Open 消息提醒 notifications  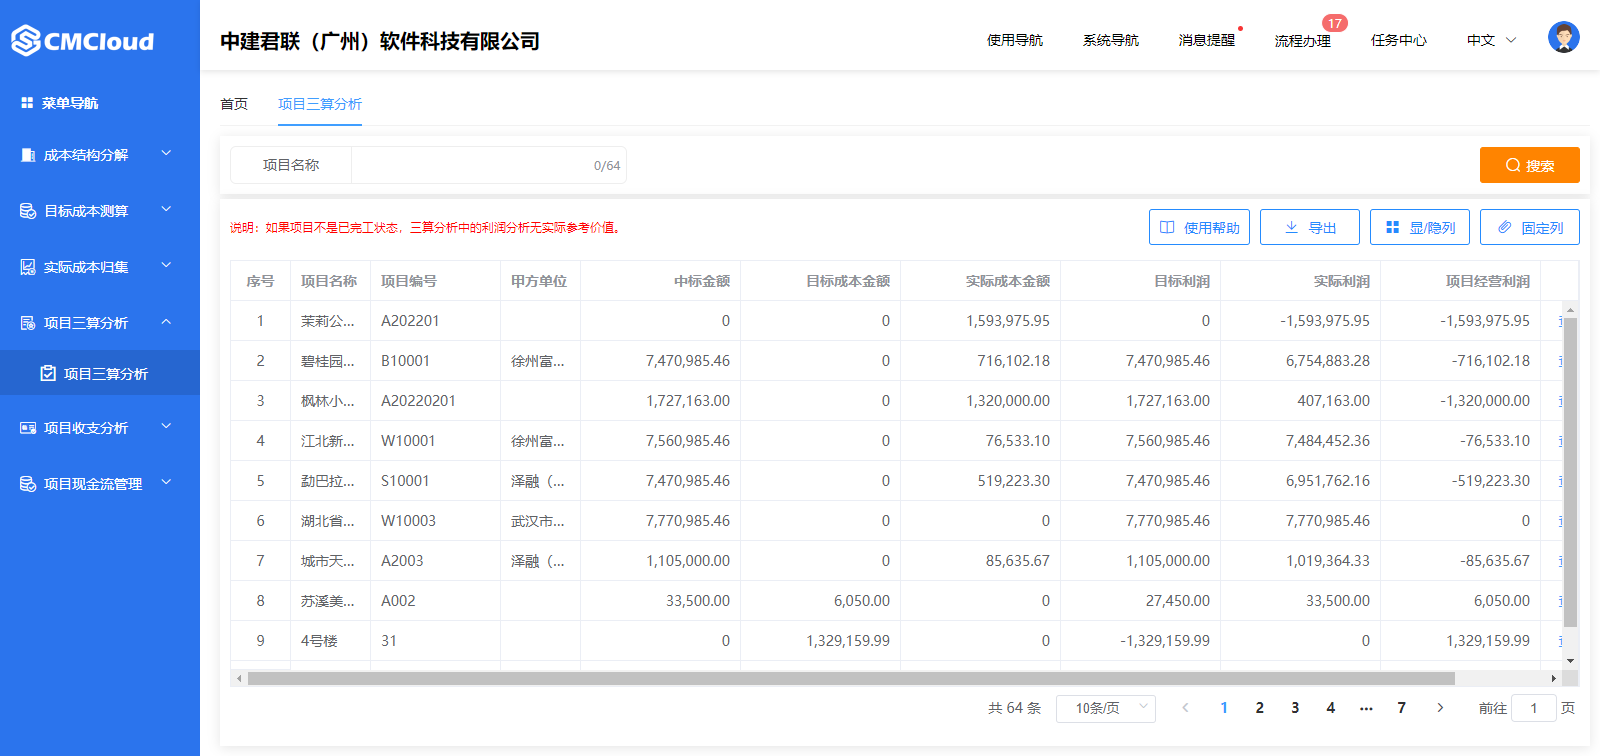click(x=1207, y=40)
